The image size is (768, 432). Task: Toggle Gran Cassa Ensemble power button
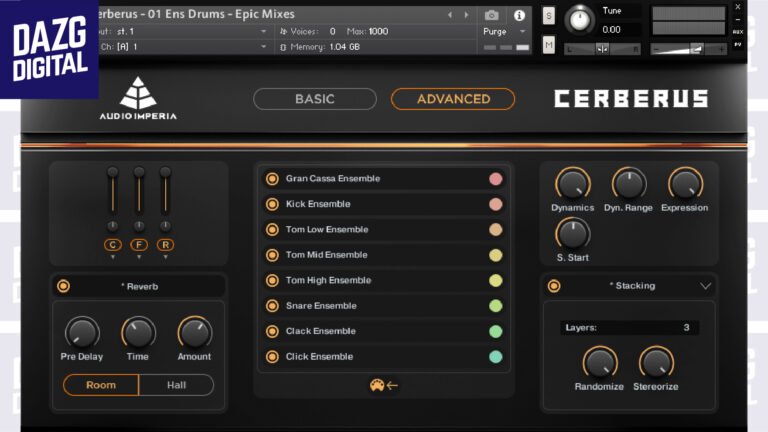click(272, 179)
